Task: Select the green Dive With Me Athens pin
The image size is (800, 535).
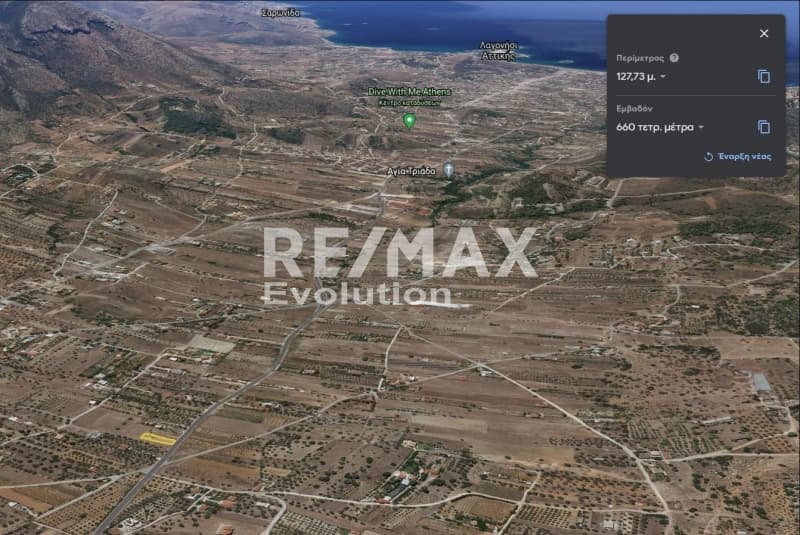Action: 409,121
